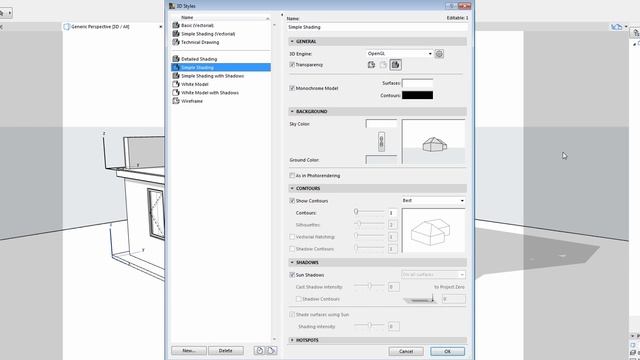Screen dimensions: 640x360
Task: Toggle Show Contours checkbox
Action: 292,201
